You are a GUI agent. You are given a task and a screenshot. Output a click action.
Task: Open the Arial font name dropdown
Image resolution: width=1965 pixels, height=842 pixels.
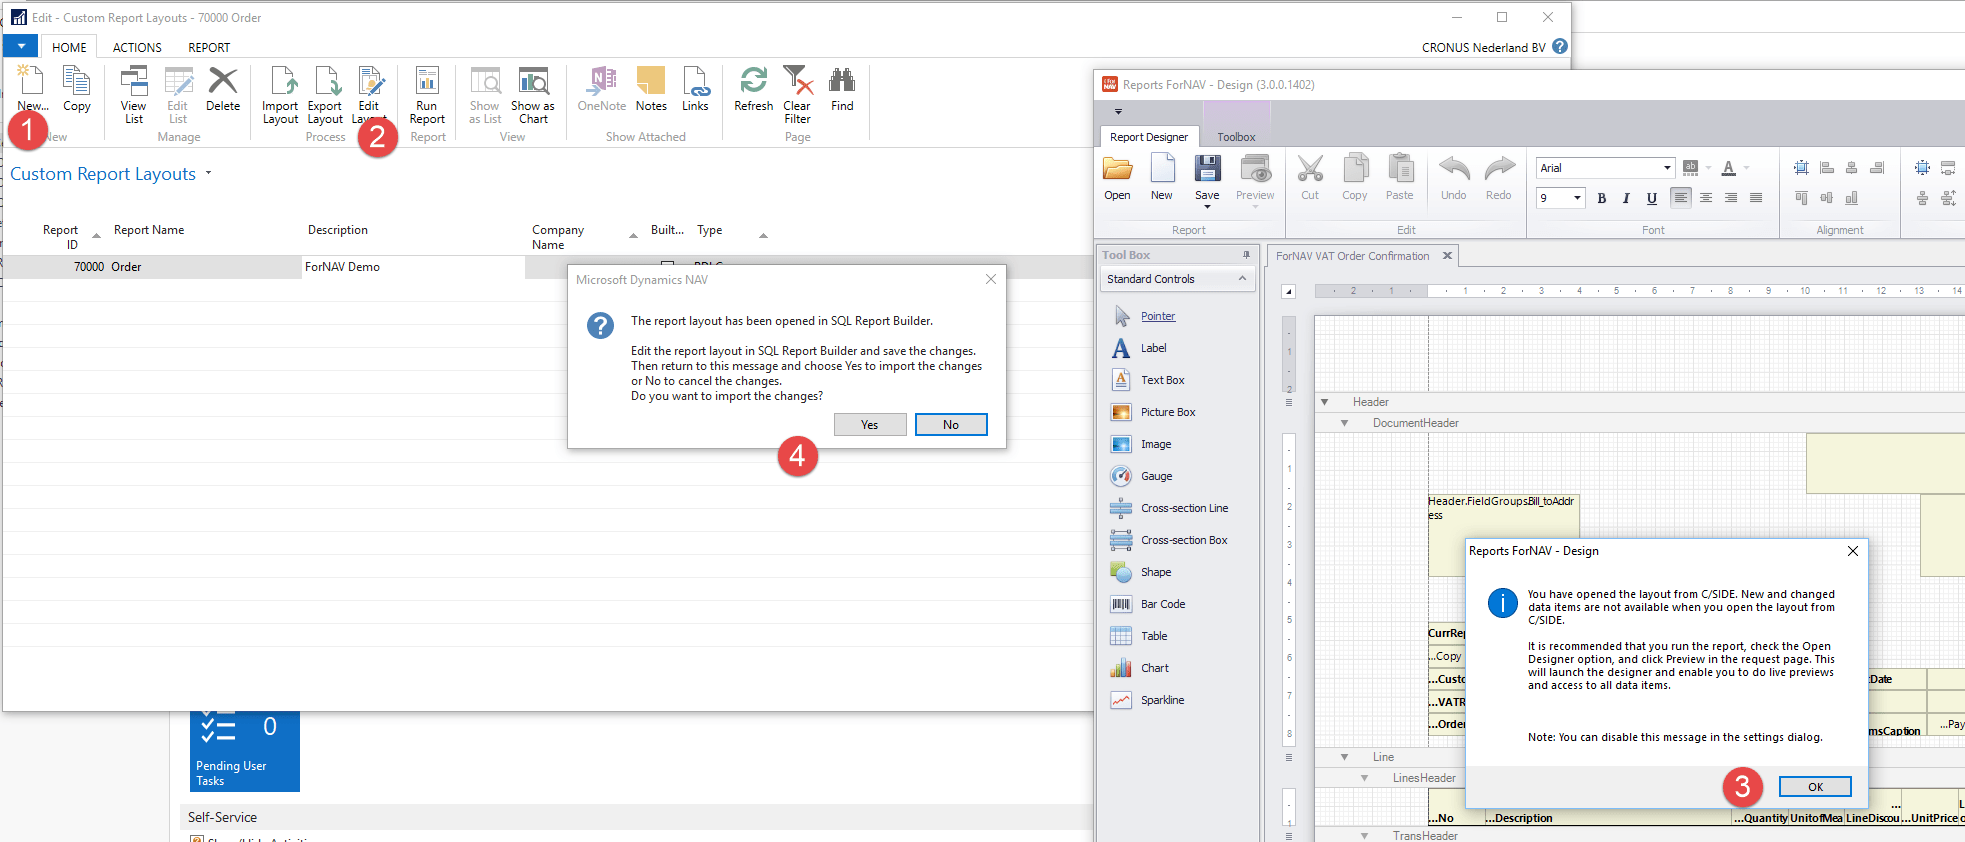(x=1667, y=168)
